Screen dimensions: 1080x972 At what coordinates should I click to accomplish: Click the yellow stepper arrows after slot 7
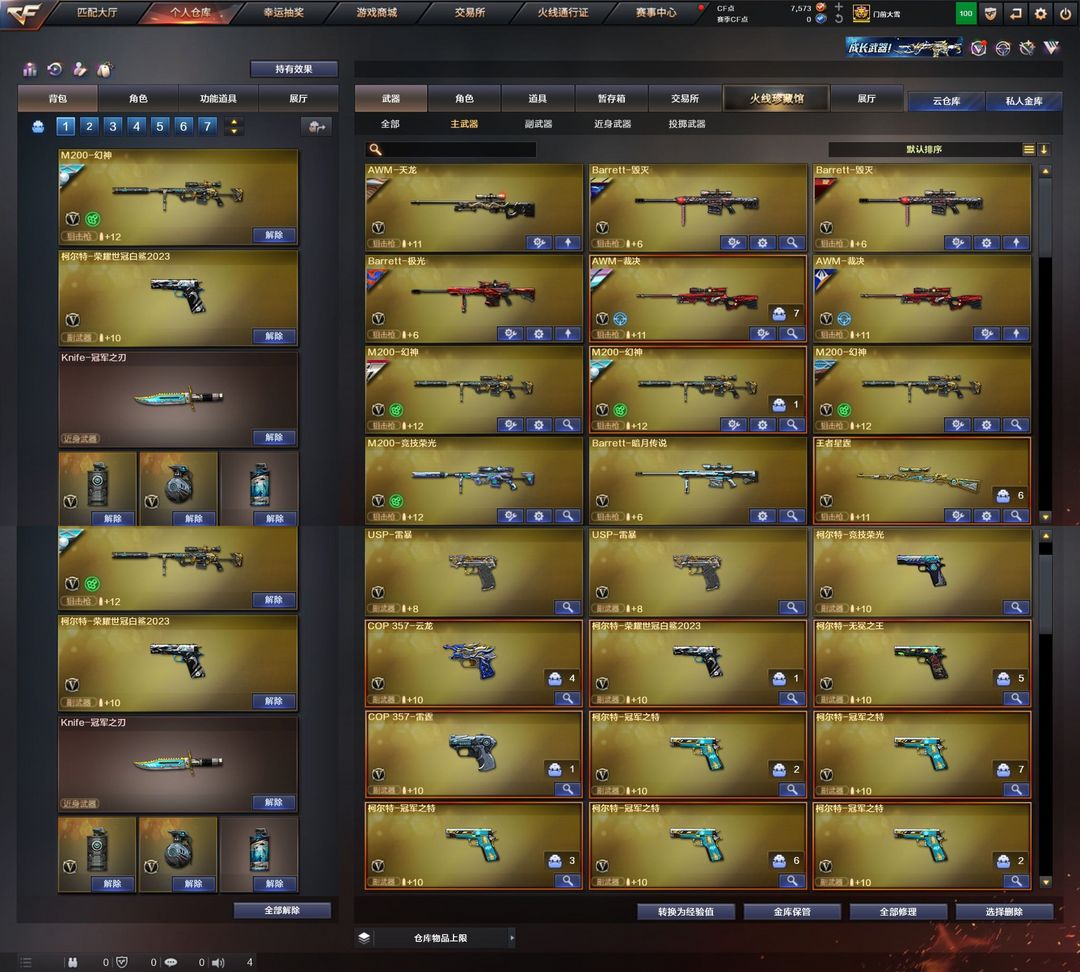tap(234, 127)
